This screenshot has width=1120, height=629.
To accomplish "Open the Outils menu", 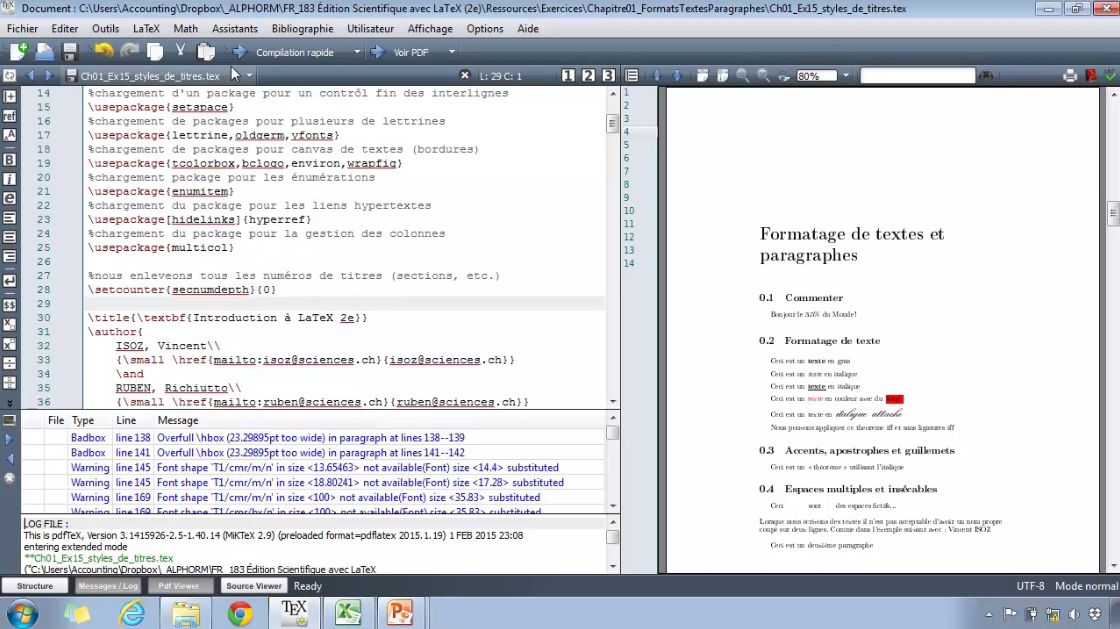I will coord(106,29).
